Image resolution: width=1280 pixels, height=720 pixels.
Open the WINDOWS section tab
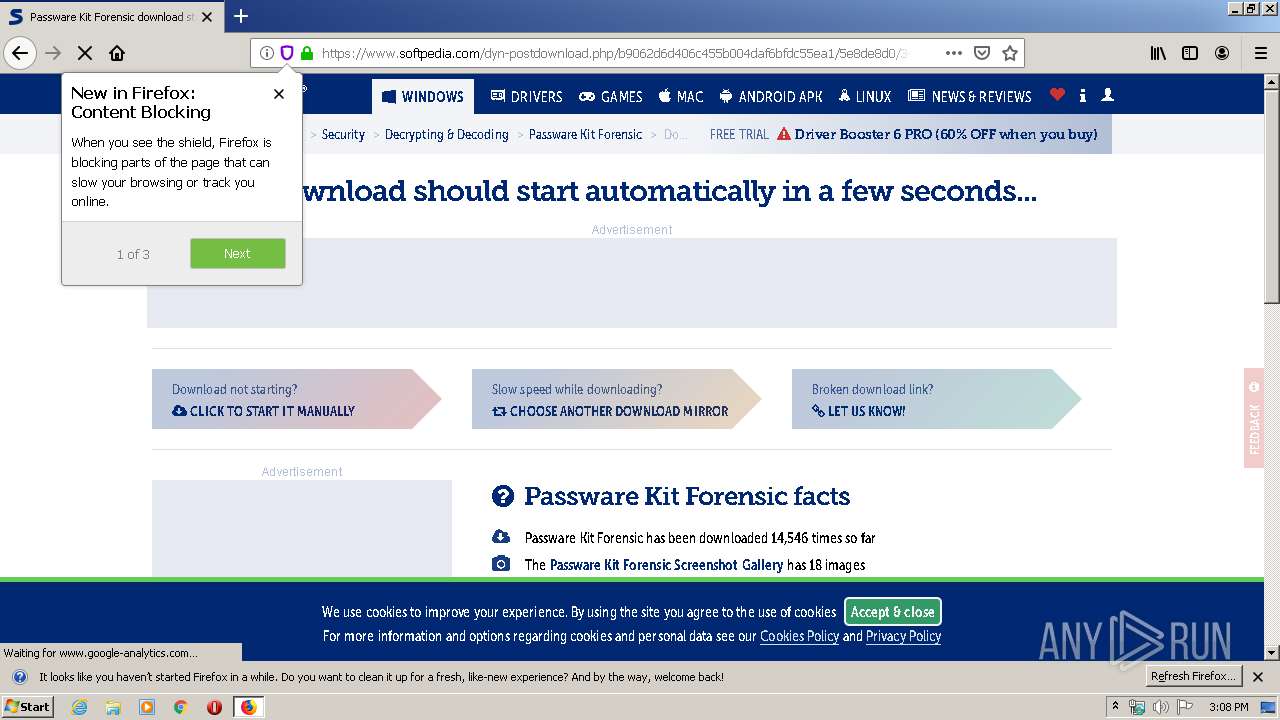[x=423, y=96]
